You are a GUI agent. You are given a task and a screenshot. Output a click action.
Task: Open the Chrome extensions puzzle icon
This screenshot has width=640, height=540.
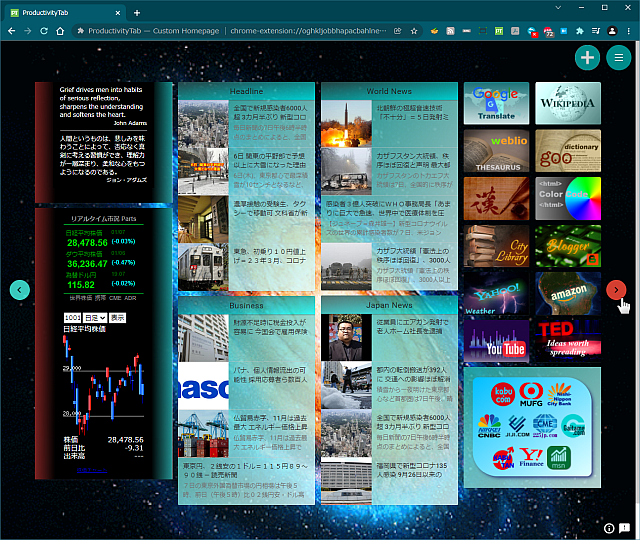tap(580, 31)
